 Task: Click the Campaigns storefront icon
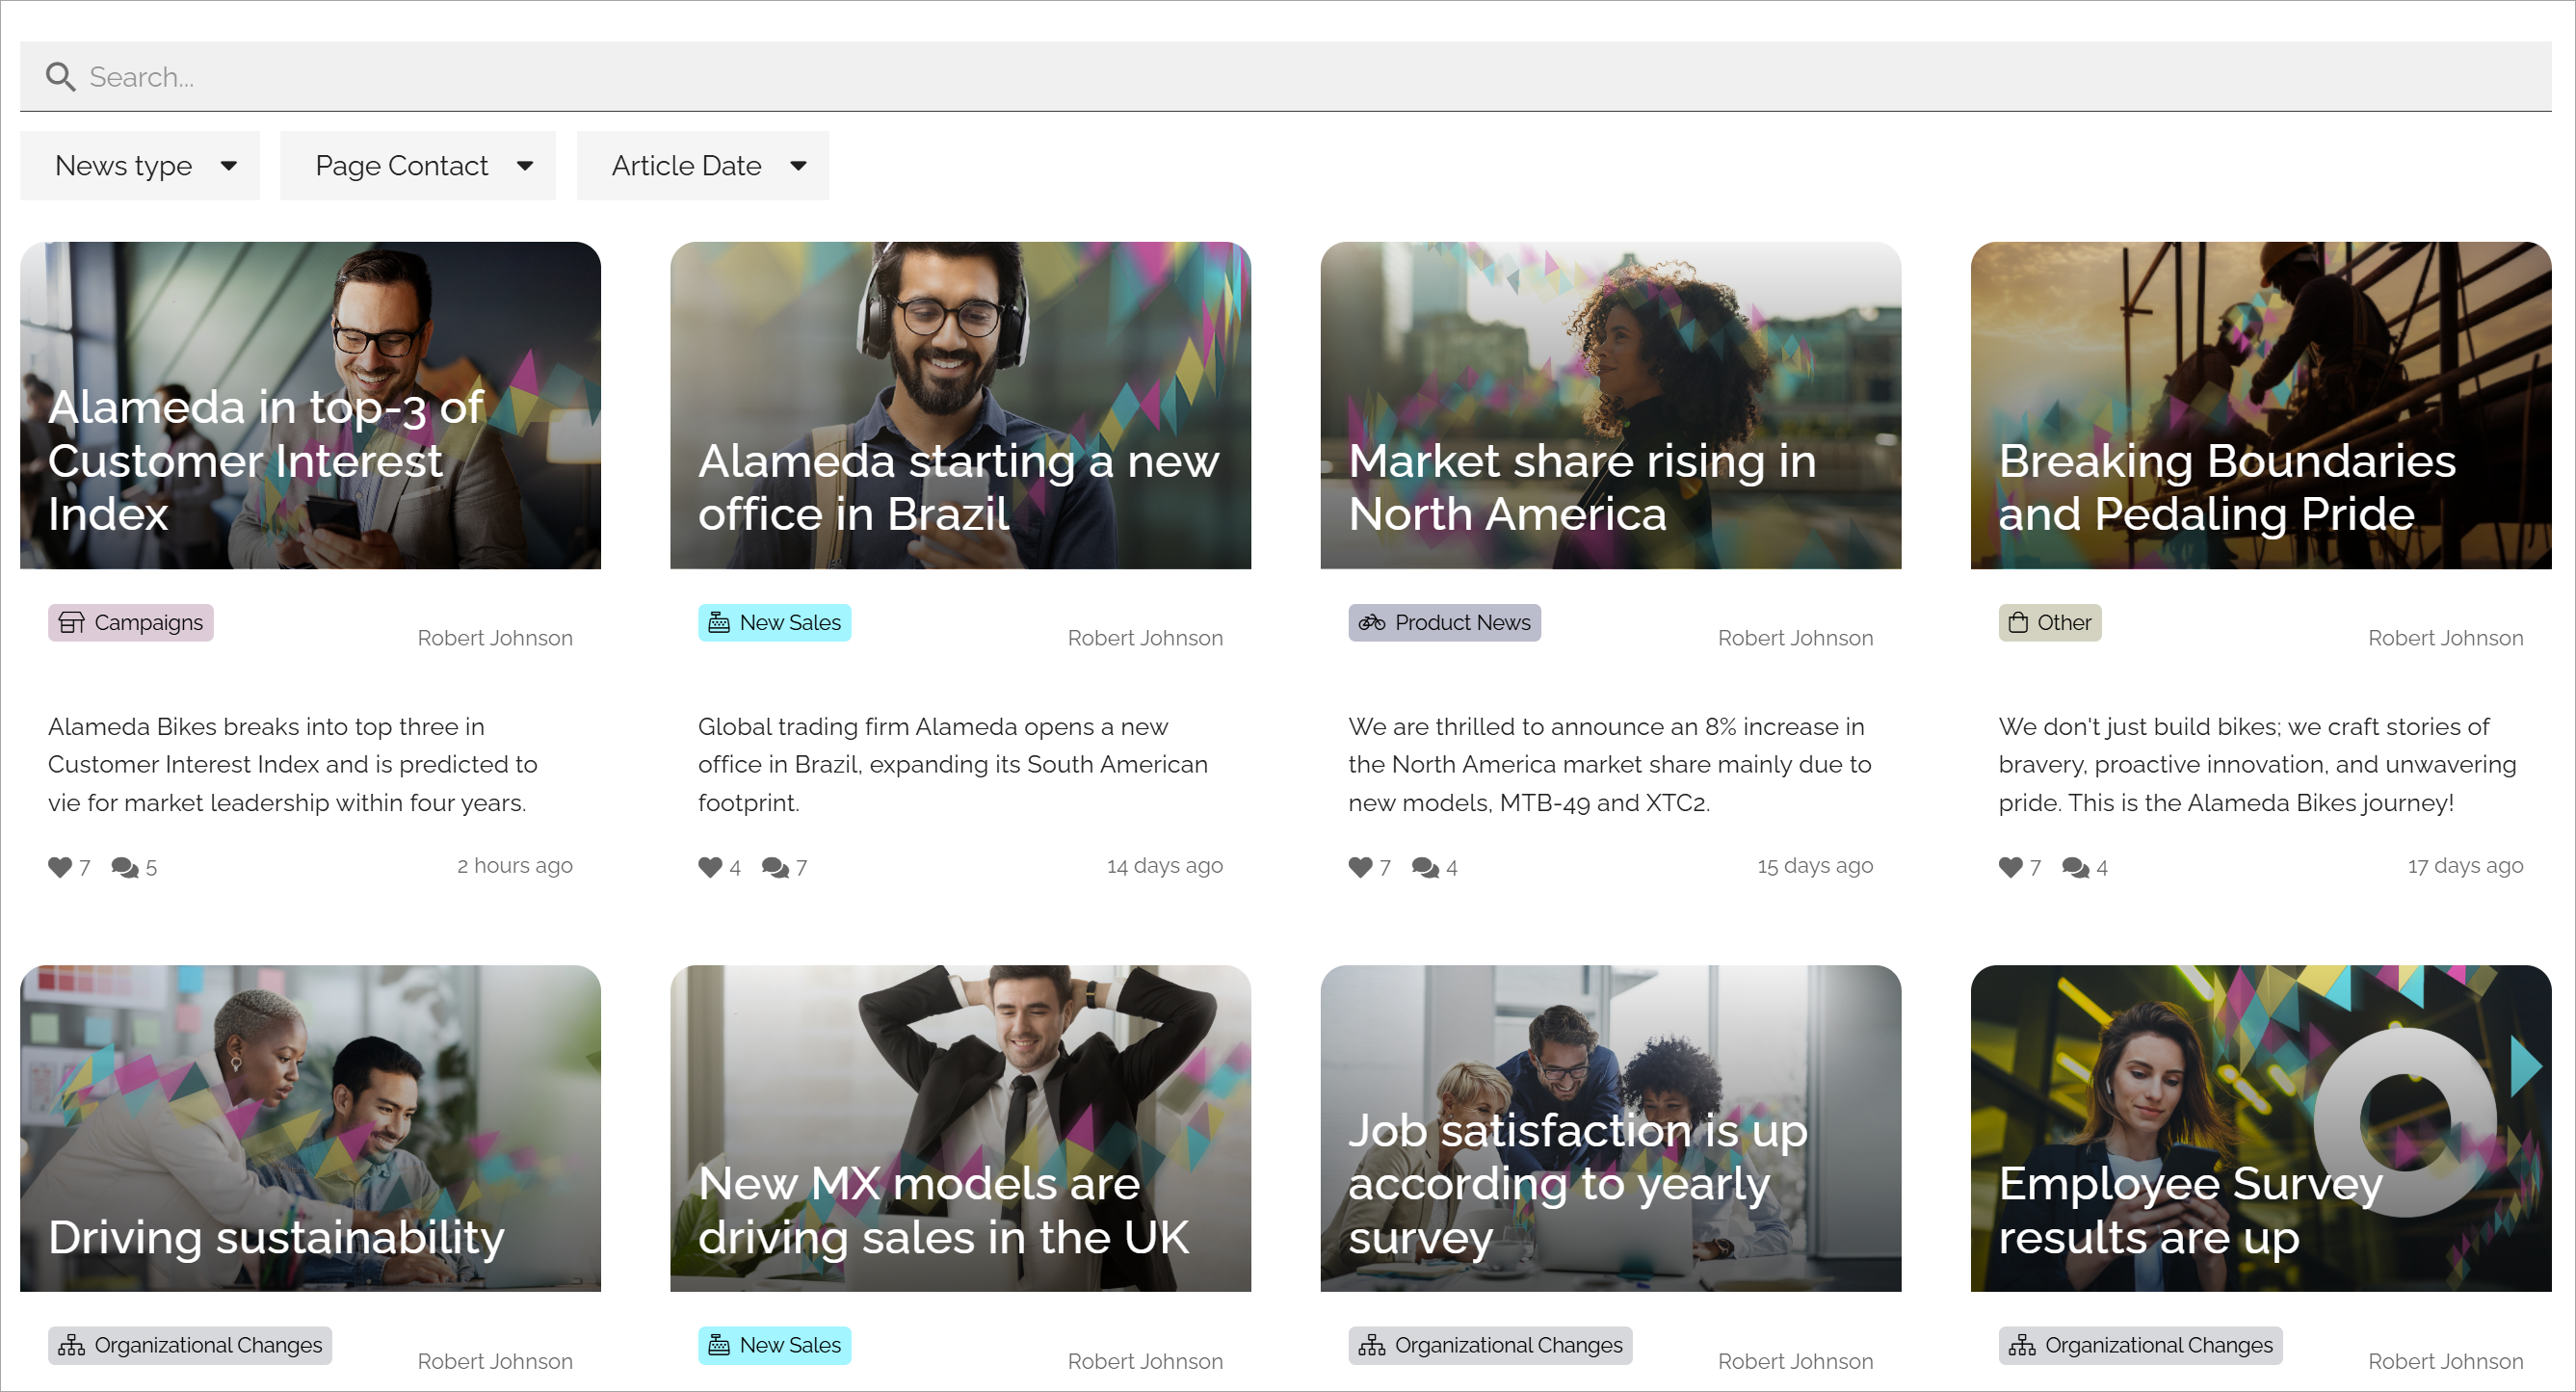click(71, 623)
